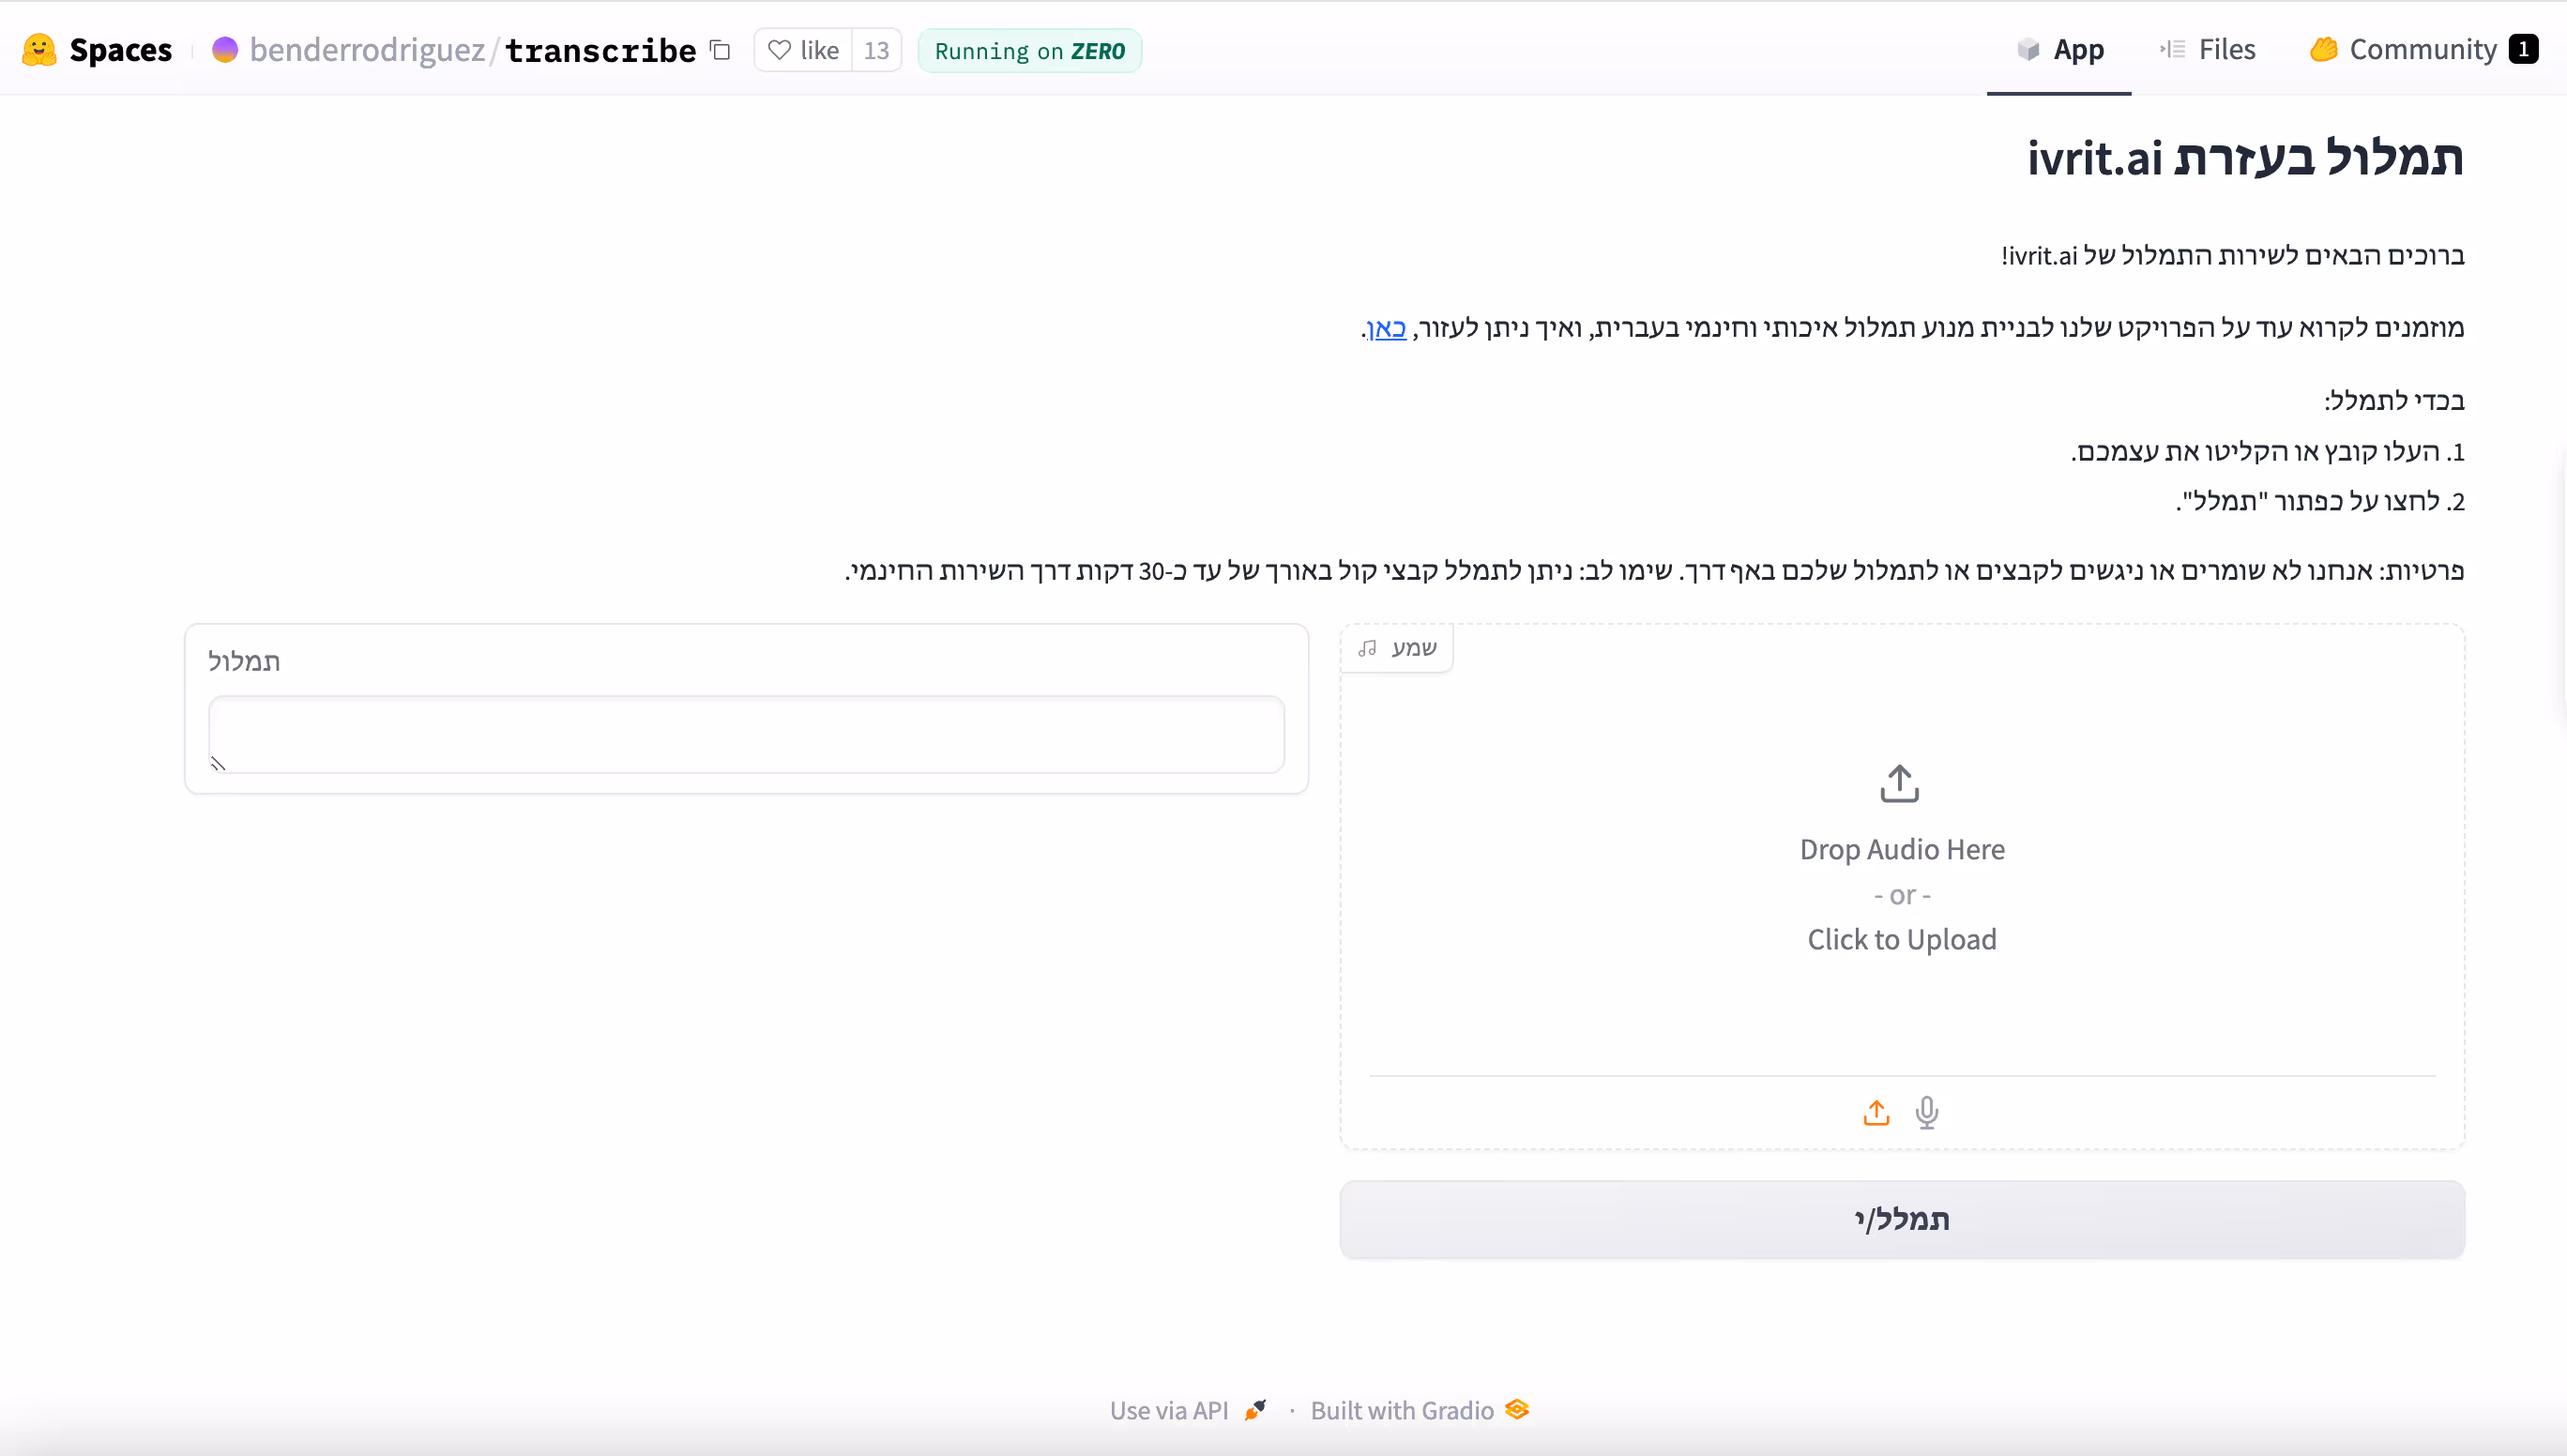Click the API rocket icon in footer

pos(1255,1410)
